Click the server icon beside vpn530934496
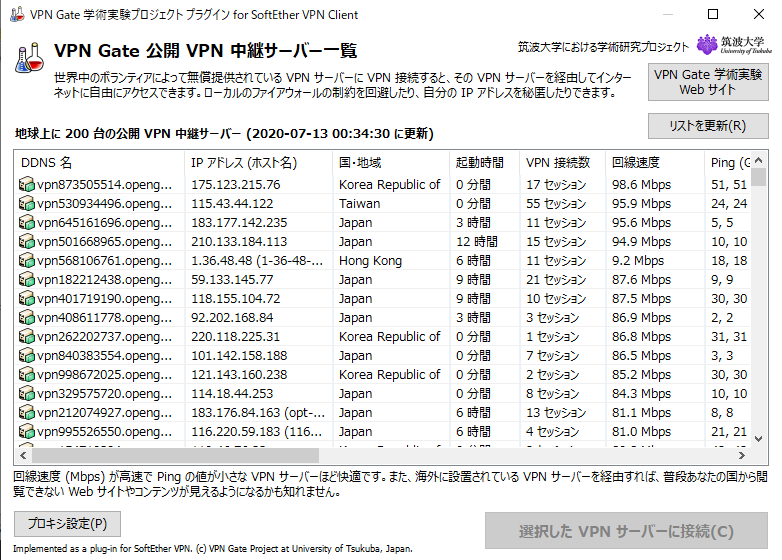This screenshot has height=560, width=782. pos(27,204)
